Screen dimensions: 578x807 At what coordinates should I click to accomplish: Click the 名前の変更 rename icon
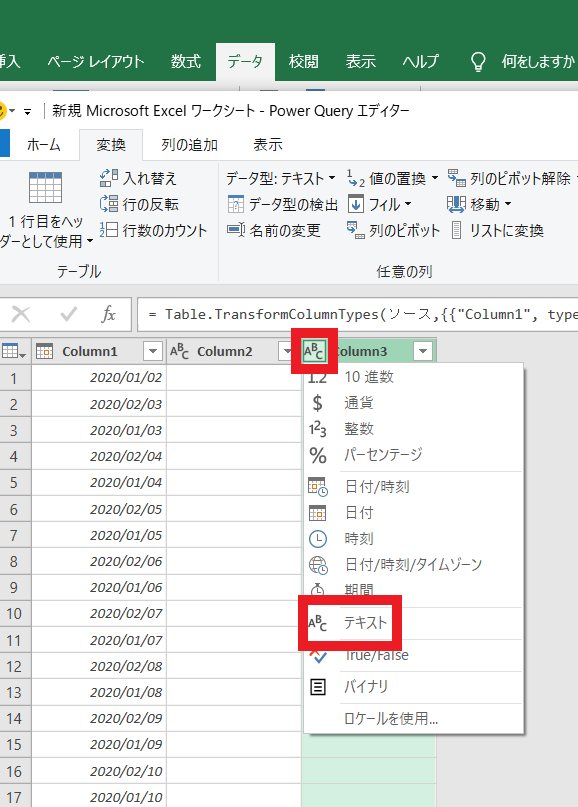pyautogui.click(x=235, y=230)
